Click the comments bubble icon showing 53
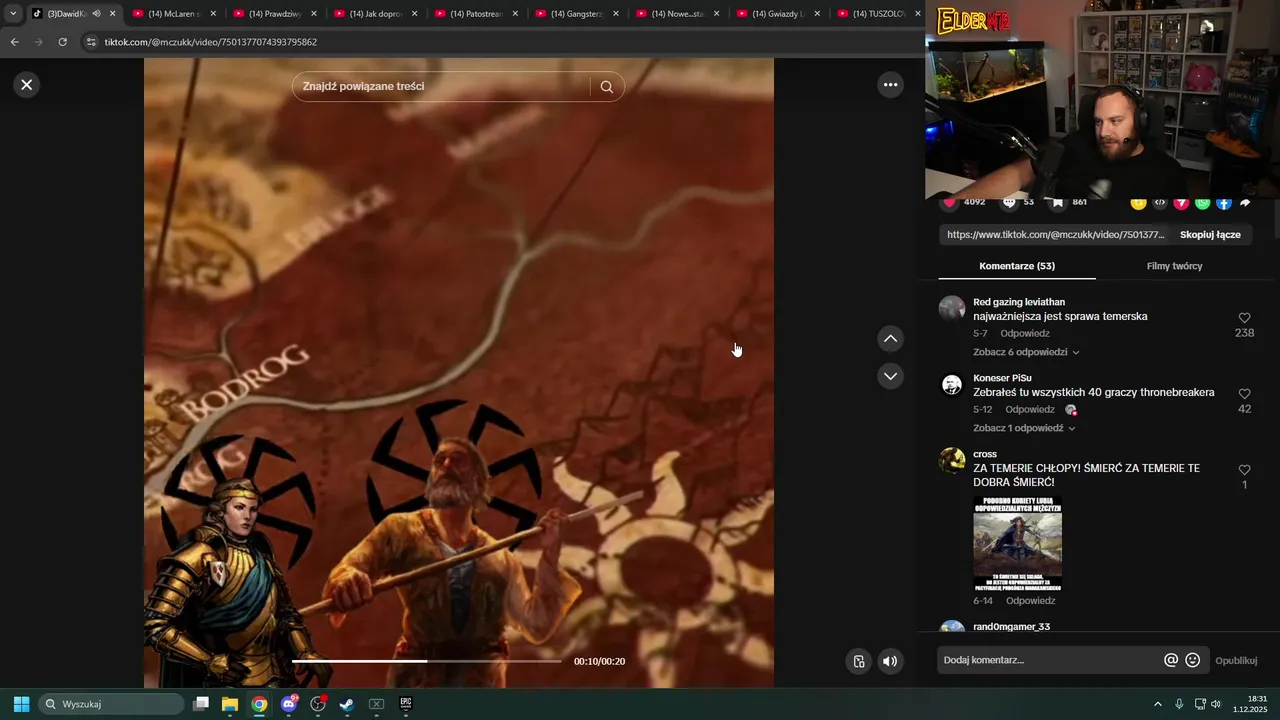 1009,202
